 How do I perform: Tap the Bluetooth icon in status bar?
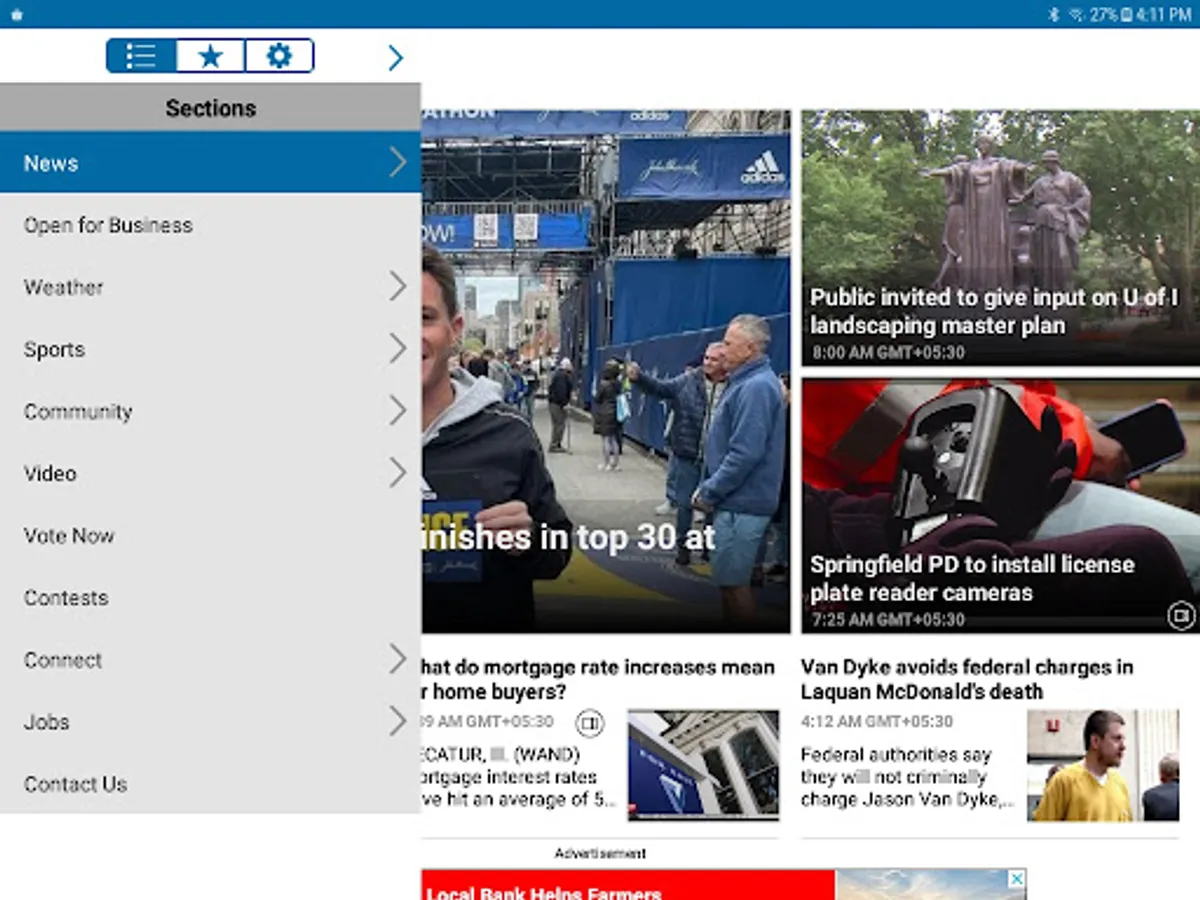tap(1053, 15)
